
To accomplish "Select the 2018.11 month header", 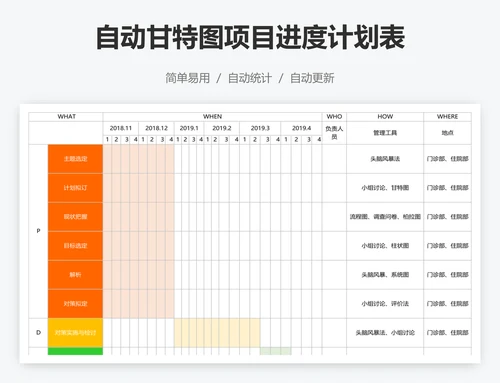I will [x=121, y=128].
